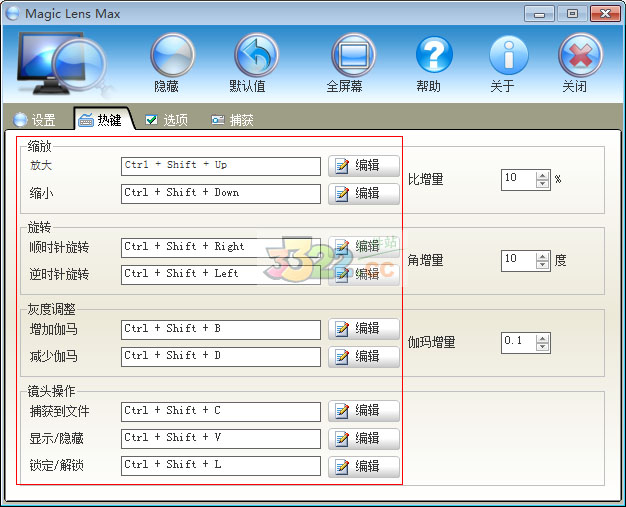Click the Ctrl + Shift + Down field
Image resolution: width=626 pixels, height=507 pixels.
[x=221, y=194]
